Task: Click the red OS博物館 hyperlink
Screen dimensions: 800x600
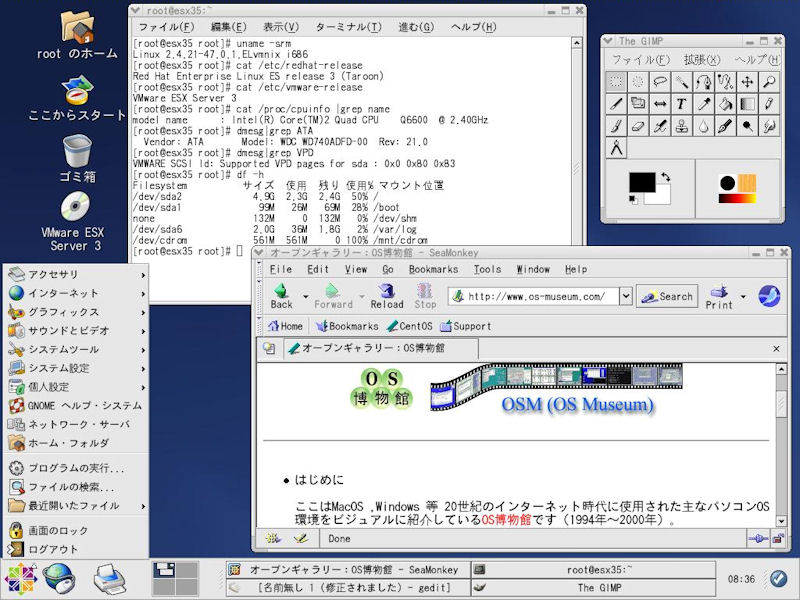Action: [506, 520]
